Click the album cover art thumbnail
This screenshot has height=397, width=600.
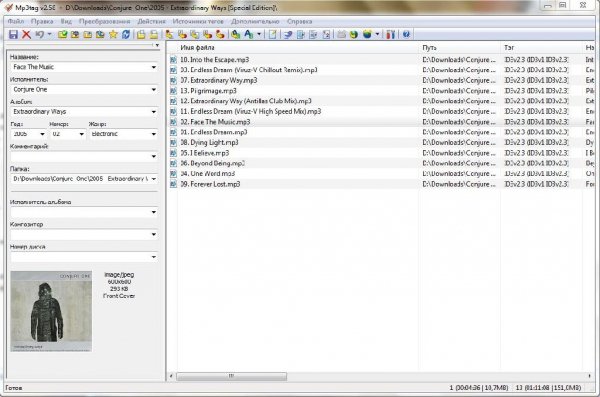tap(51, 311)
